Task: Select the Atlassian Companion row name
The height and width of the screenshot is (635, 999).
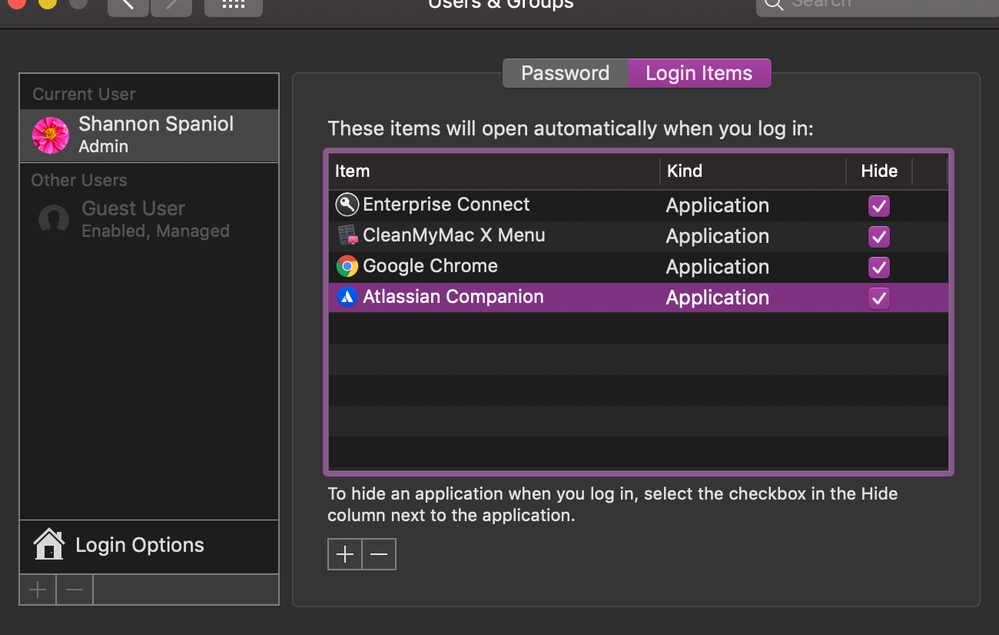Action: pyautogui.click(x=453, y=297)
